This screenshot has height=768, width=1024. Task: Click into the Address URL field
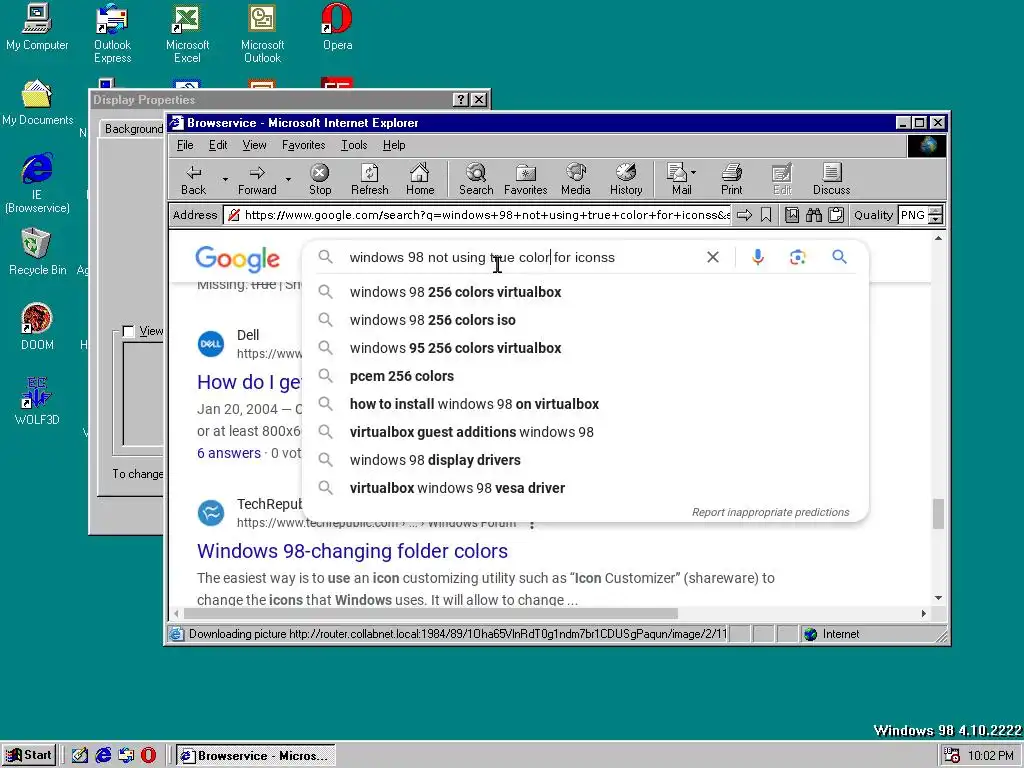pyautogui.click(x=478, y=215)
